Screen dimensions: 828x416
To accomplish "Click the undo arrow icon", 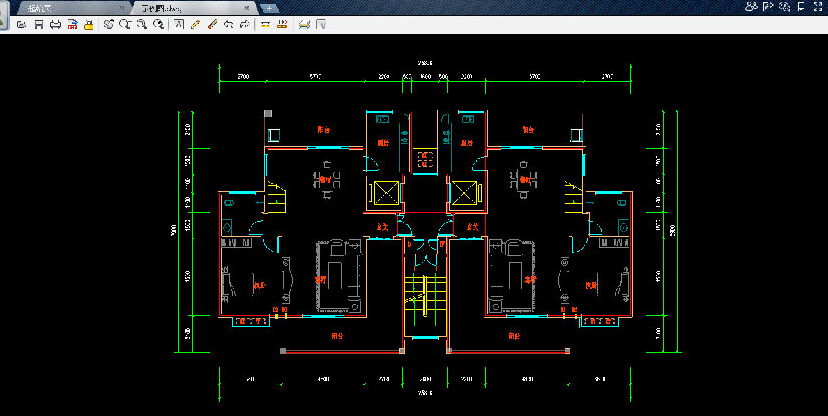I will point(229,24).
